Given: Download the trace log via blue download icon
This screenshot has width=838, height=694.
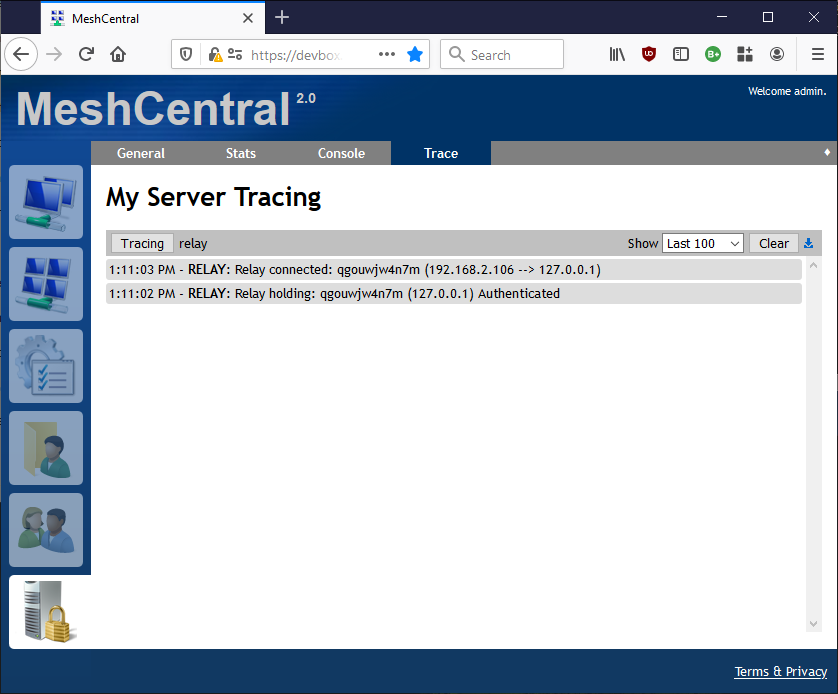Looking at the screenshot, I should 808,243.
